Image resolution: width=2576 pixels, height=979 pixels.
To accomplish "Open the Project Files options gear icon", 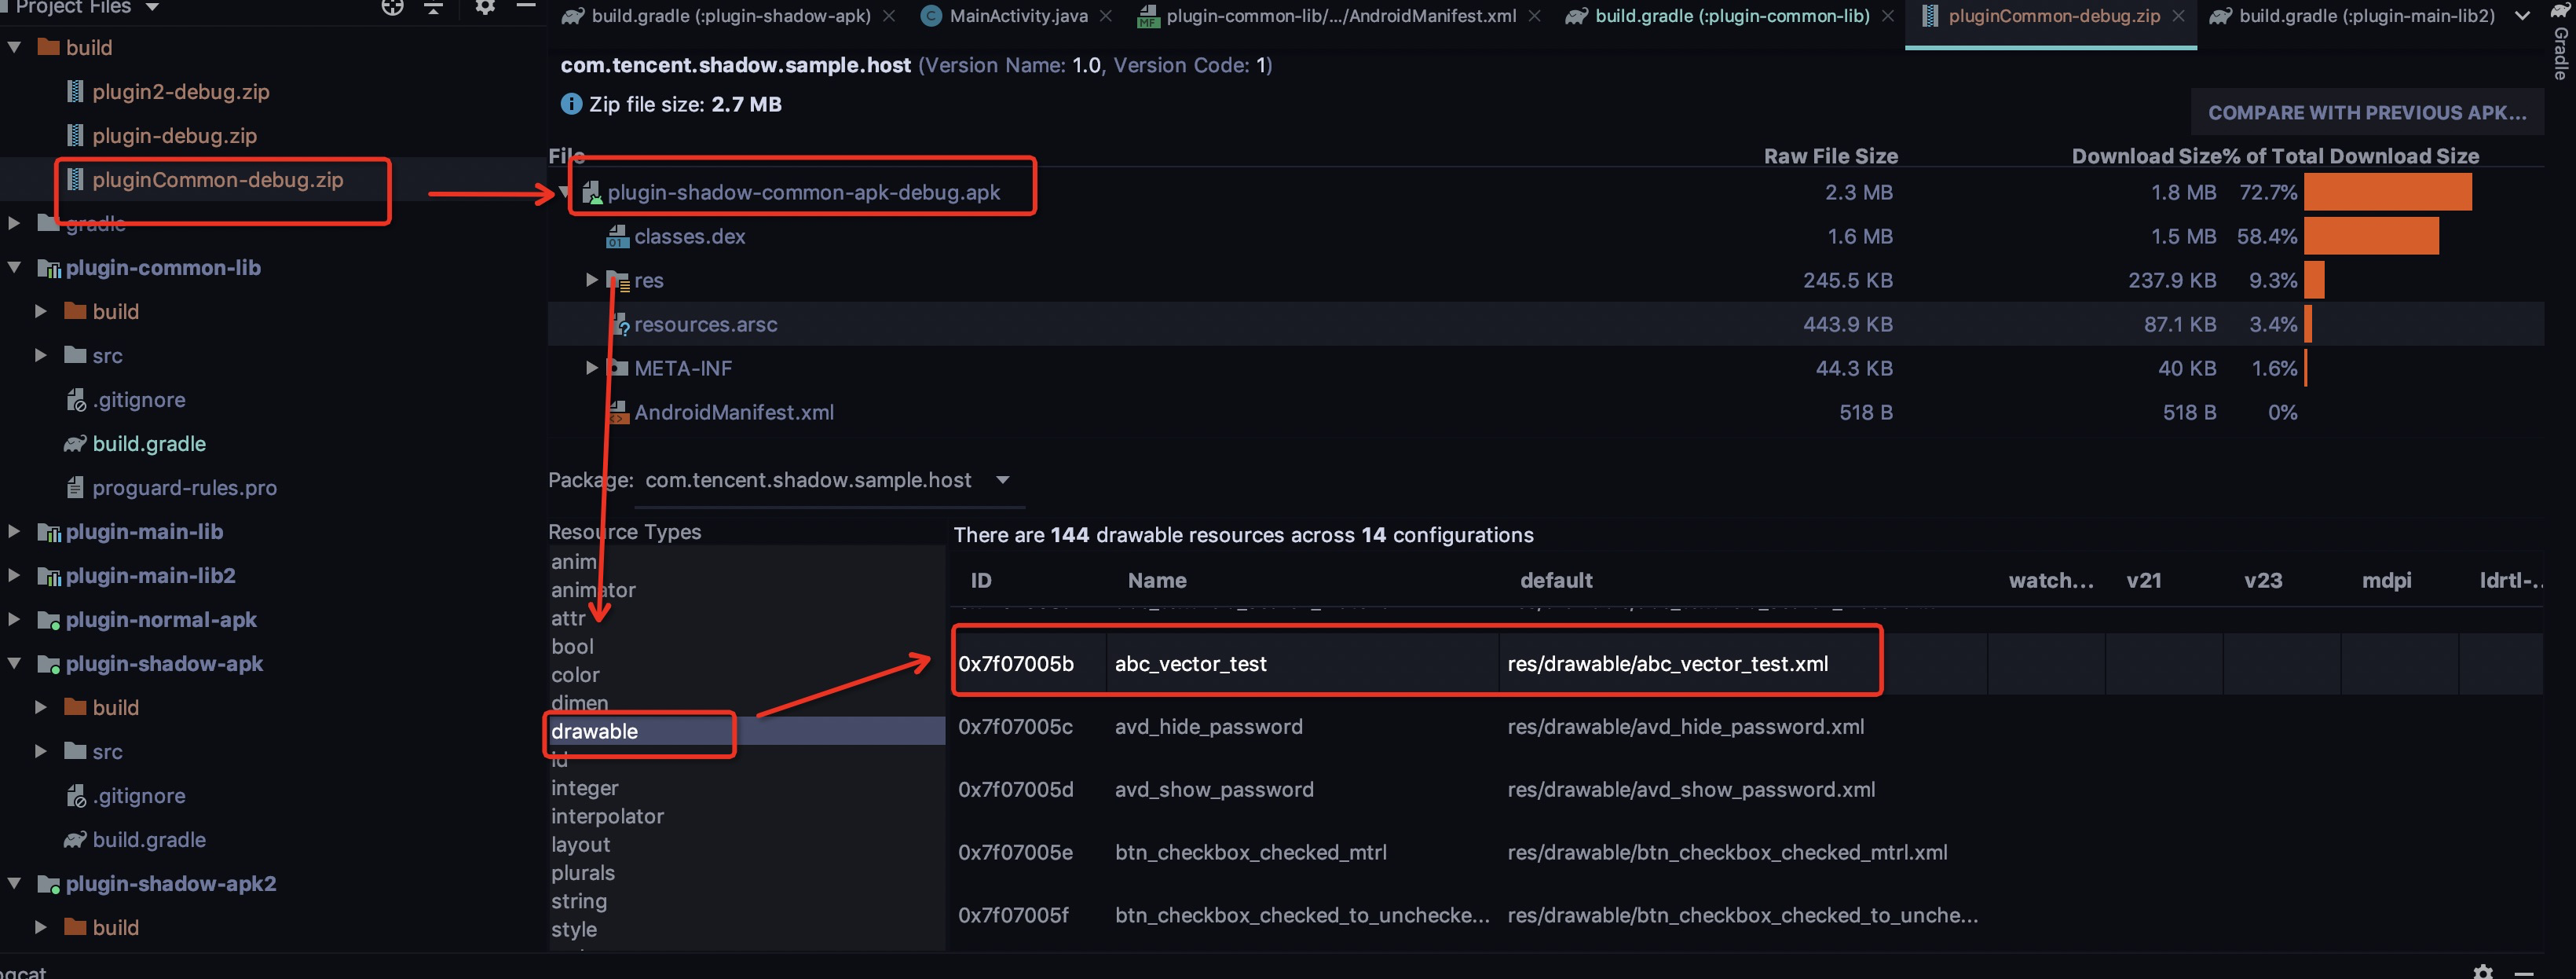I will tap(485, 7).
